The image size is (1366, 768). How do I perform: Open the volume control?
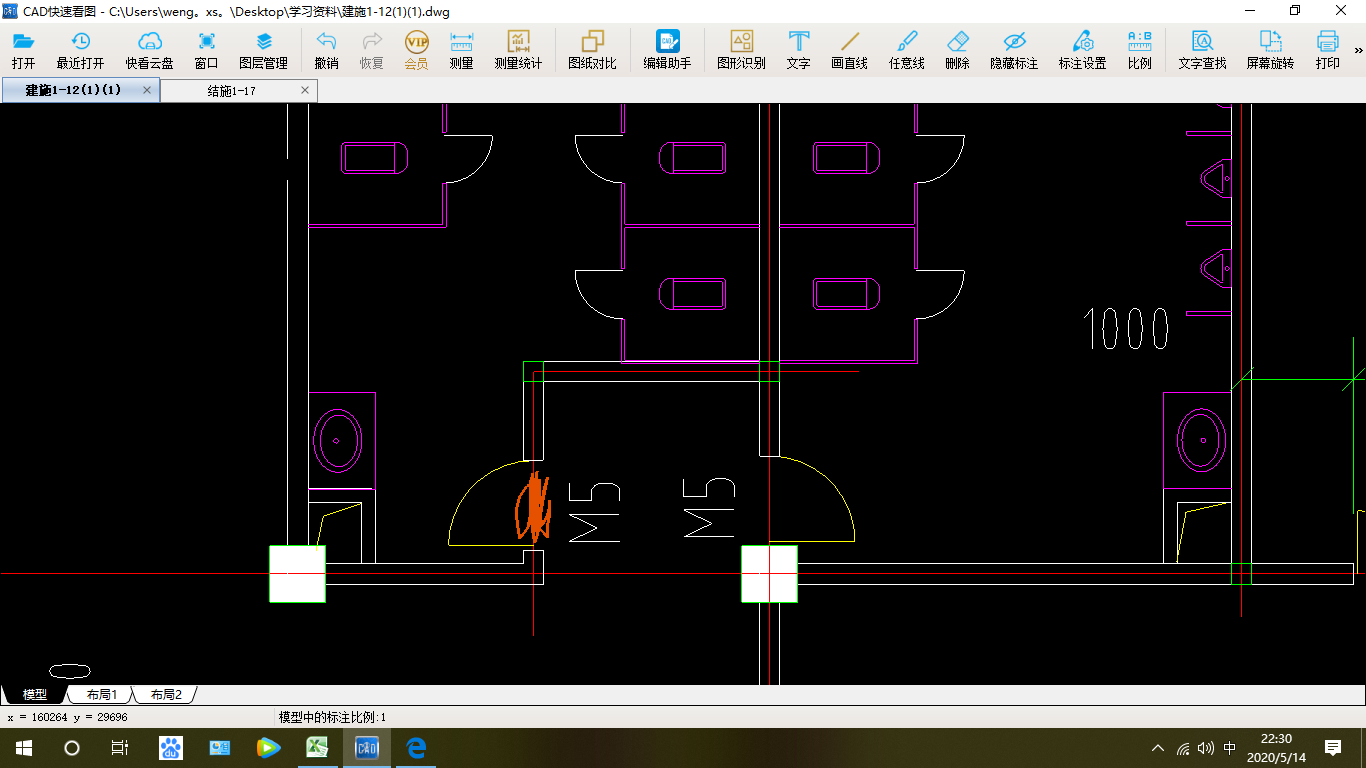1205,747
